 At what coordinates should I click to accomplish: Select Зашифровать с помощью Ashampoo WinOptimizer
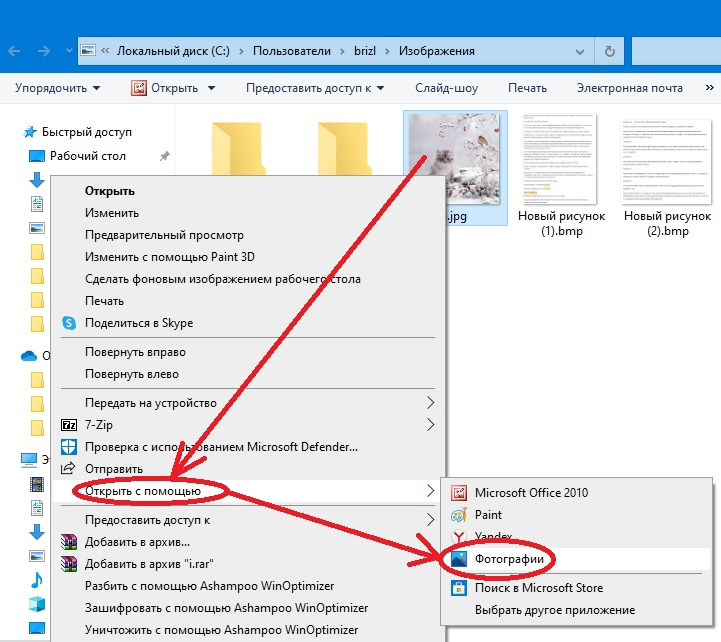248,608
